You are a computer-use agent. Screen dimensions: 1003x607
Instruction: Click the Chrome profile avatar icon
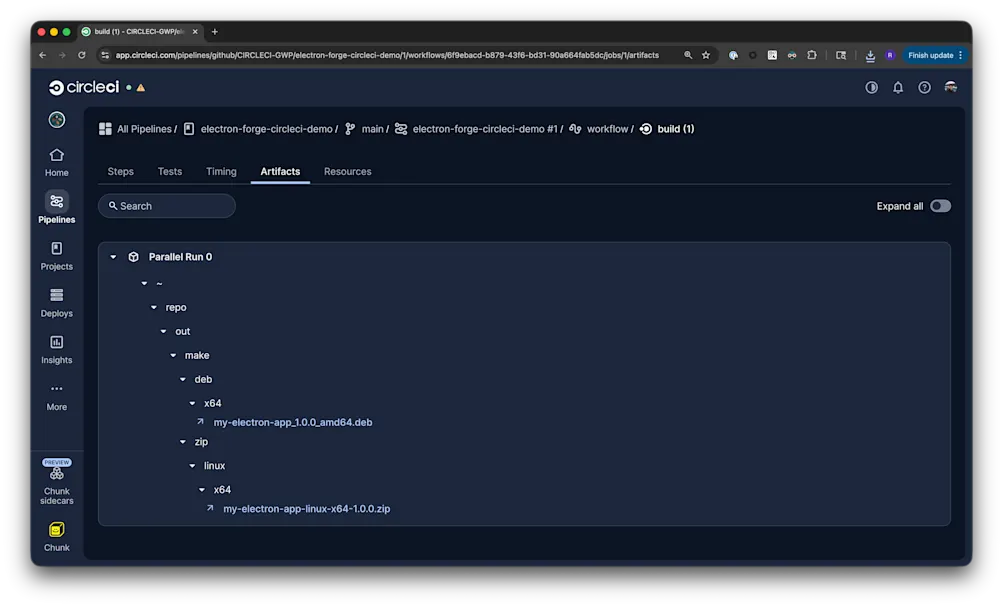pos(890,56)
